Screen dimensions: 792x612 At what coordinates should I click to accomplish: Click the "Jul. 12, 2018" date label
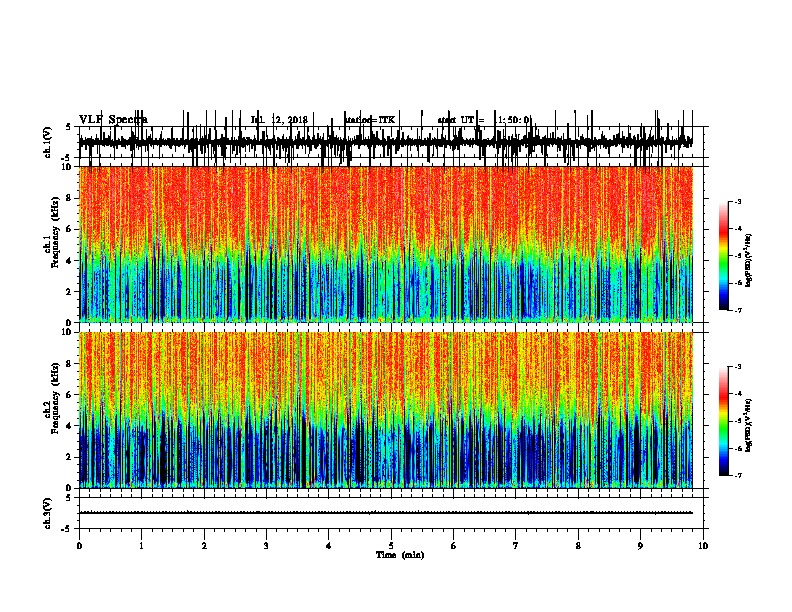pos(279,120)
